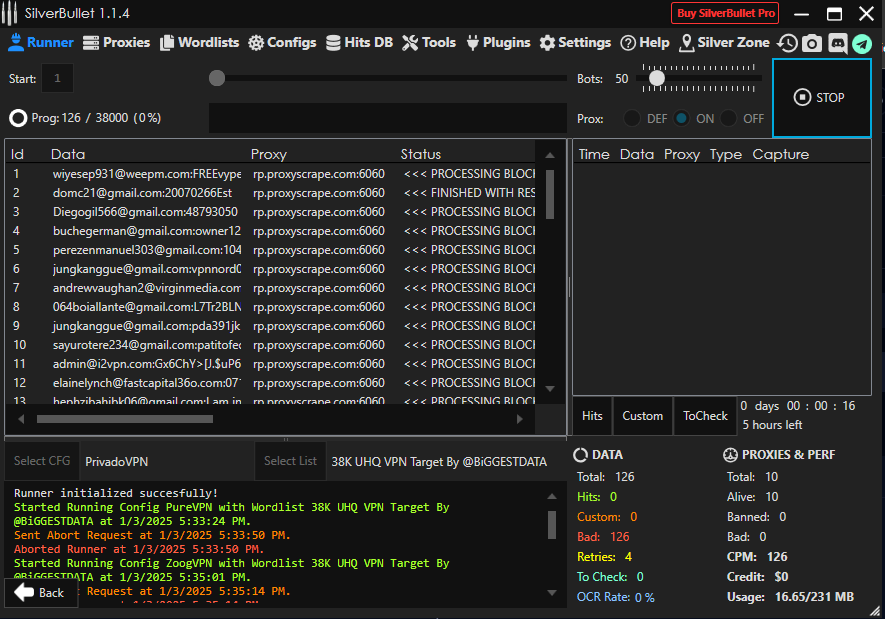The height and width of the screenshot is (619, 885).
Task: Switch to the Custom tab
Action: tap(642, 416)
